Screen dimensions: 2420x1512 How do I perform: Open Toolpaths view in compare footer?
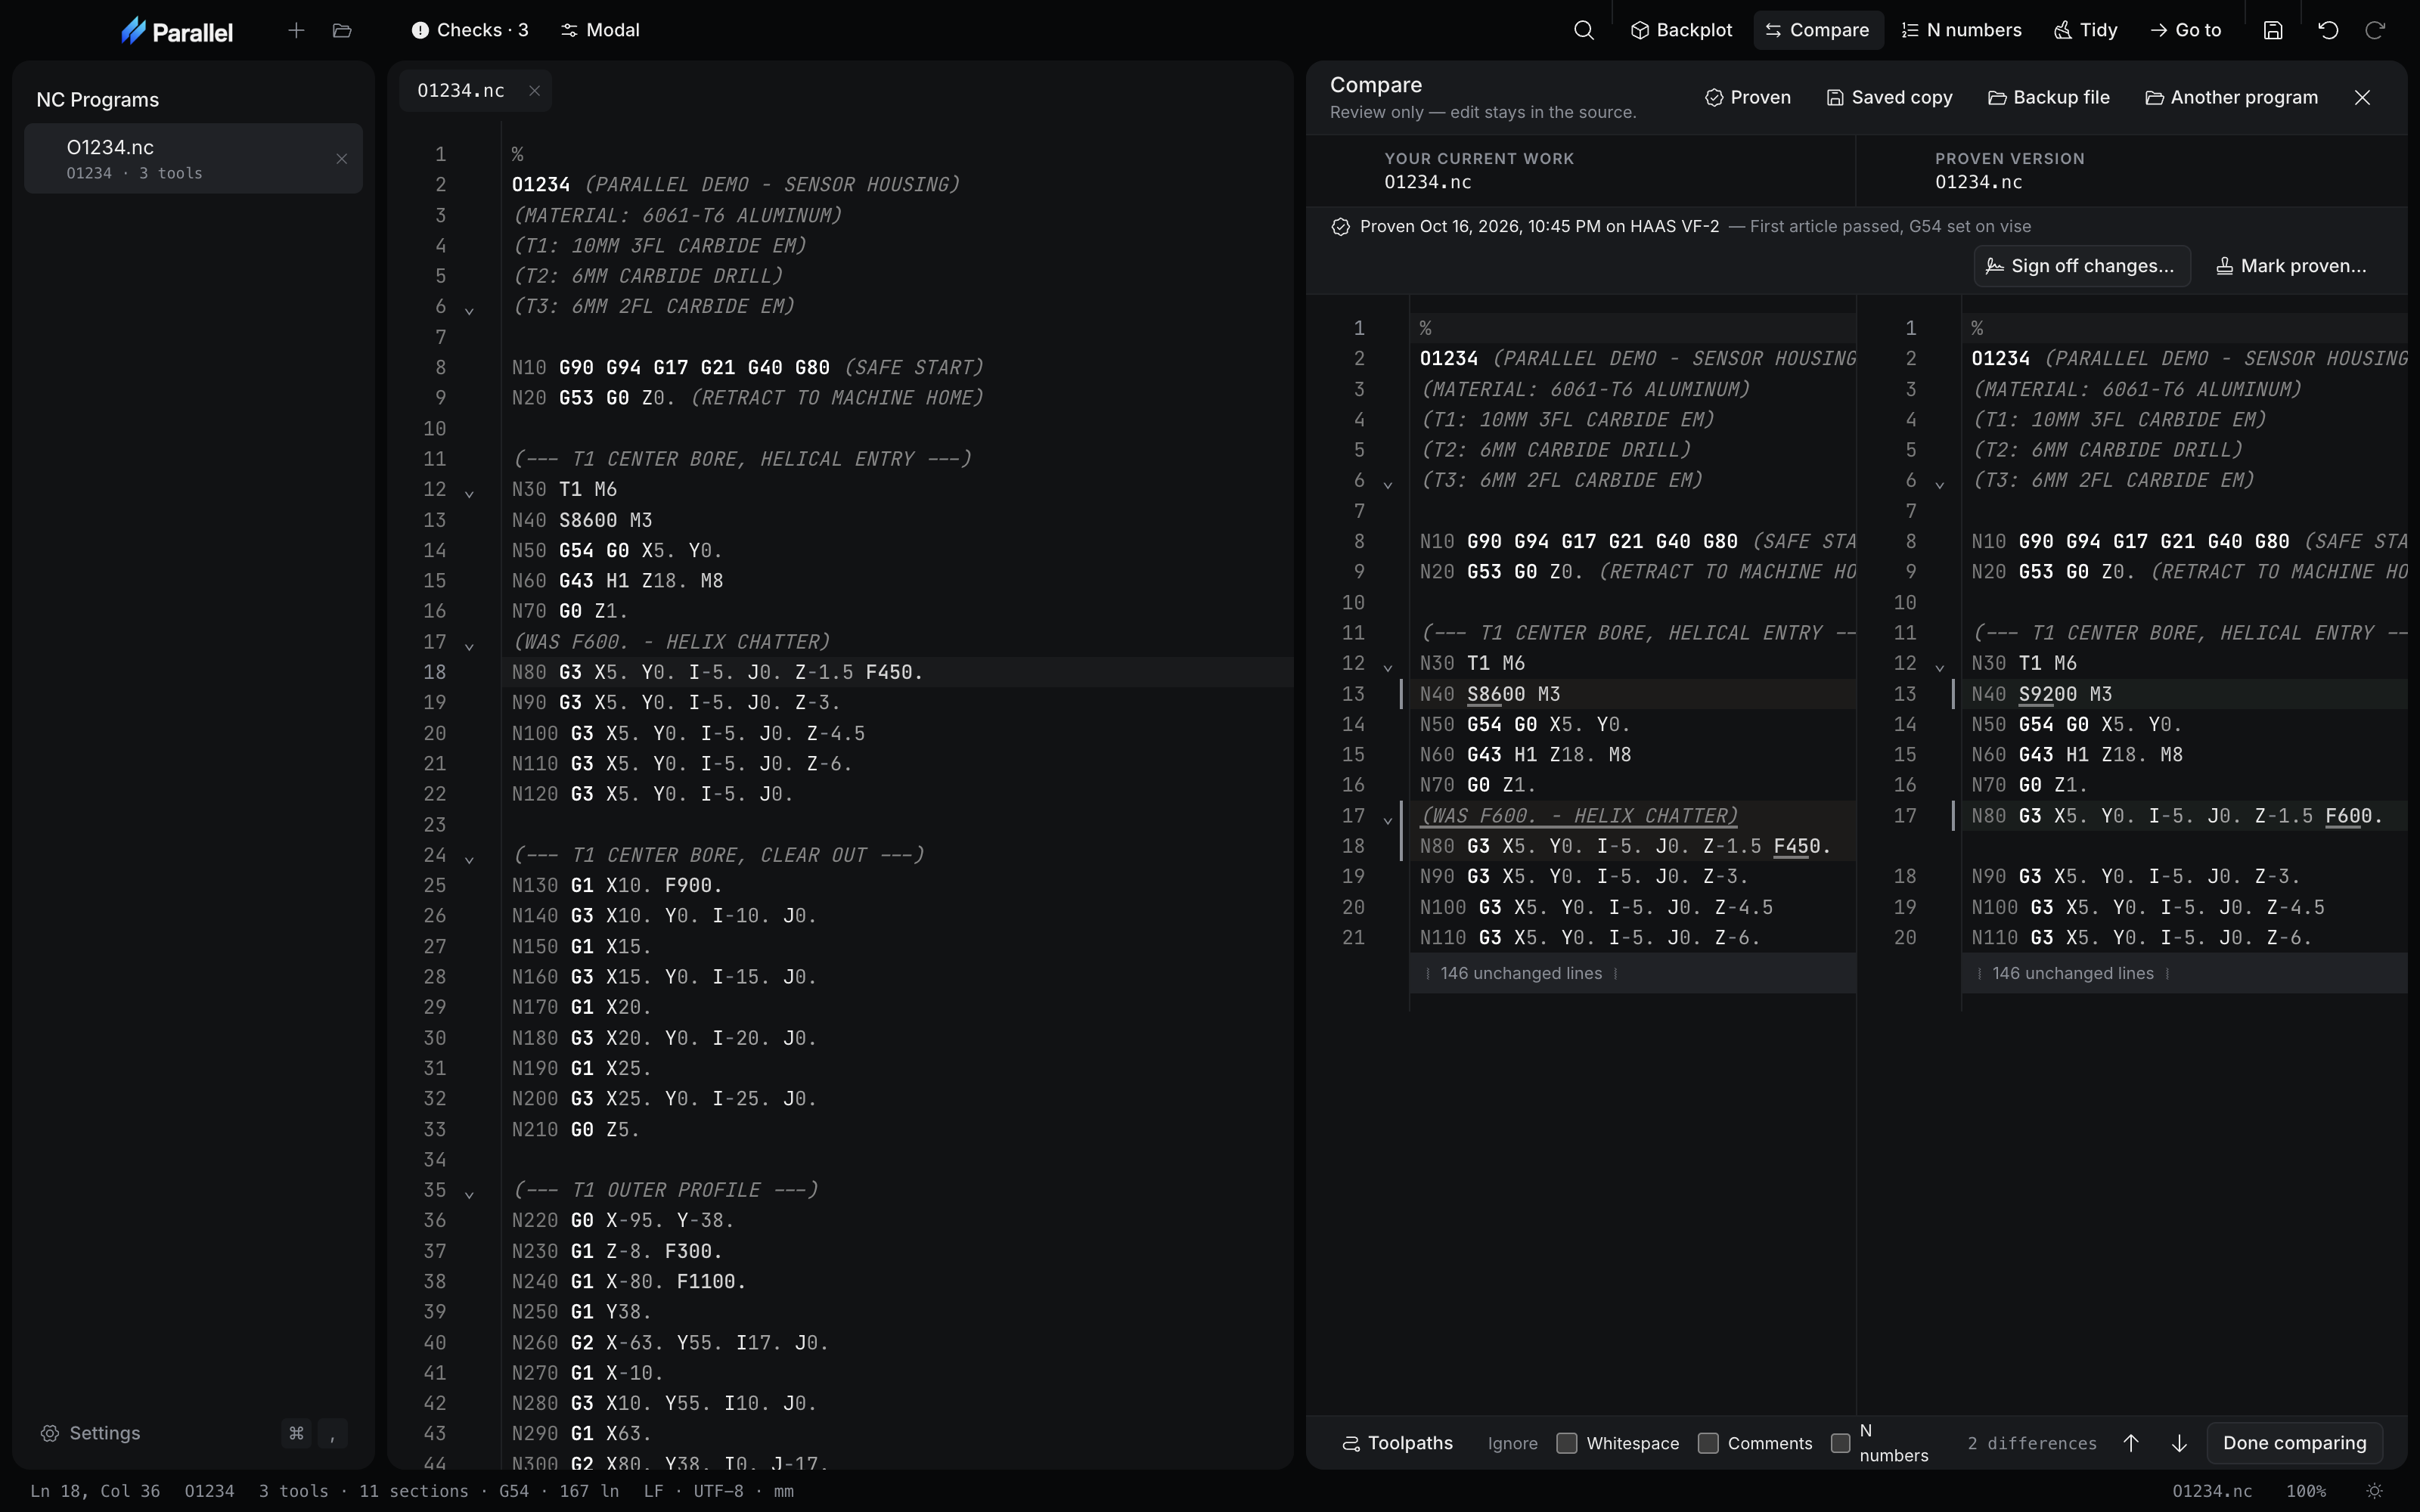(1397, 1443)
